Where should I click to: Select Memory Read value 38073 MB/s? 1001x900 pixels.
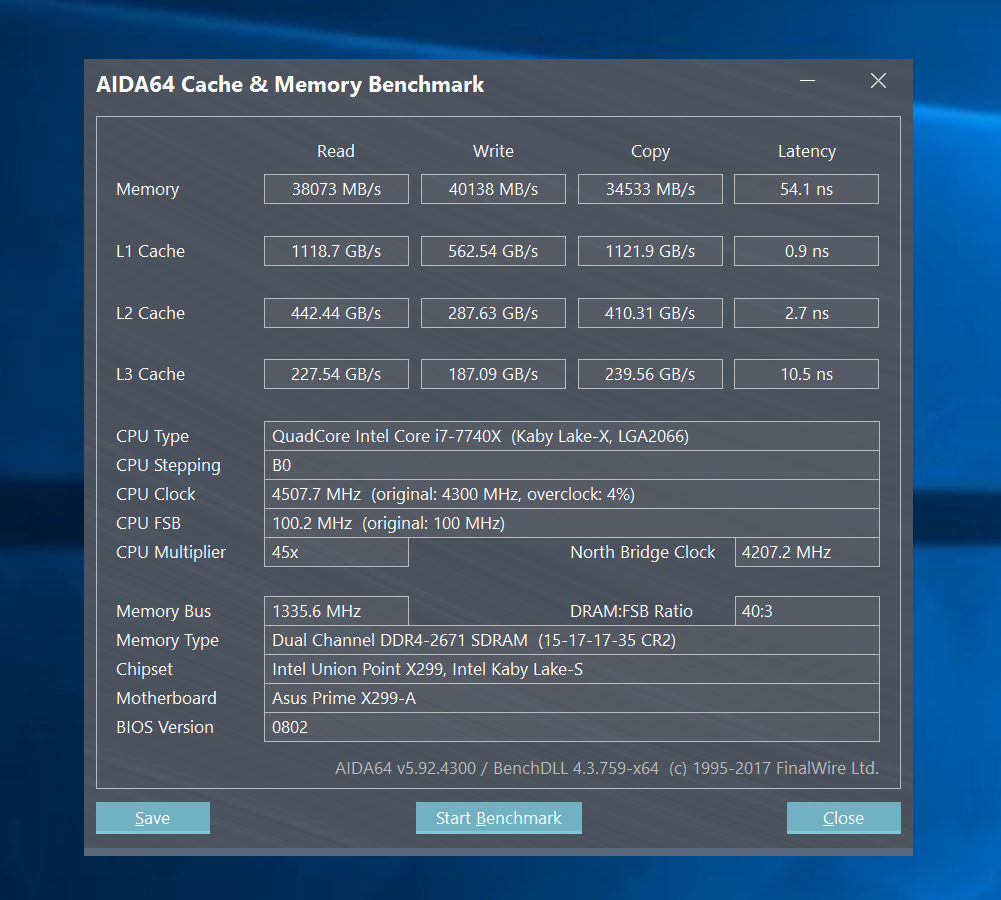click(336, 189)
